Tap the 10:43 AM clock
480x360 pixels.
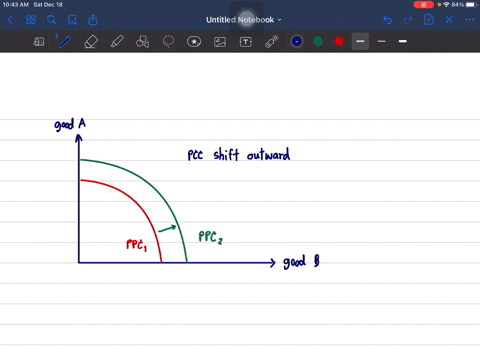tap(16, 5)
